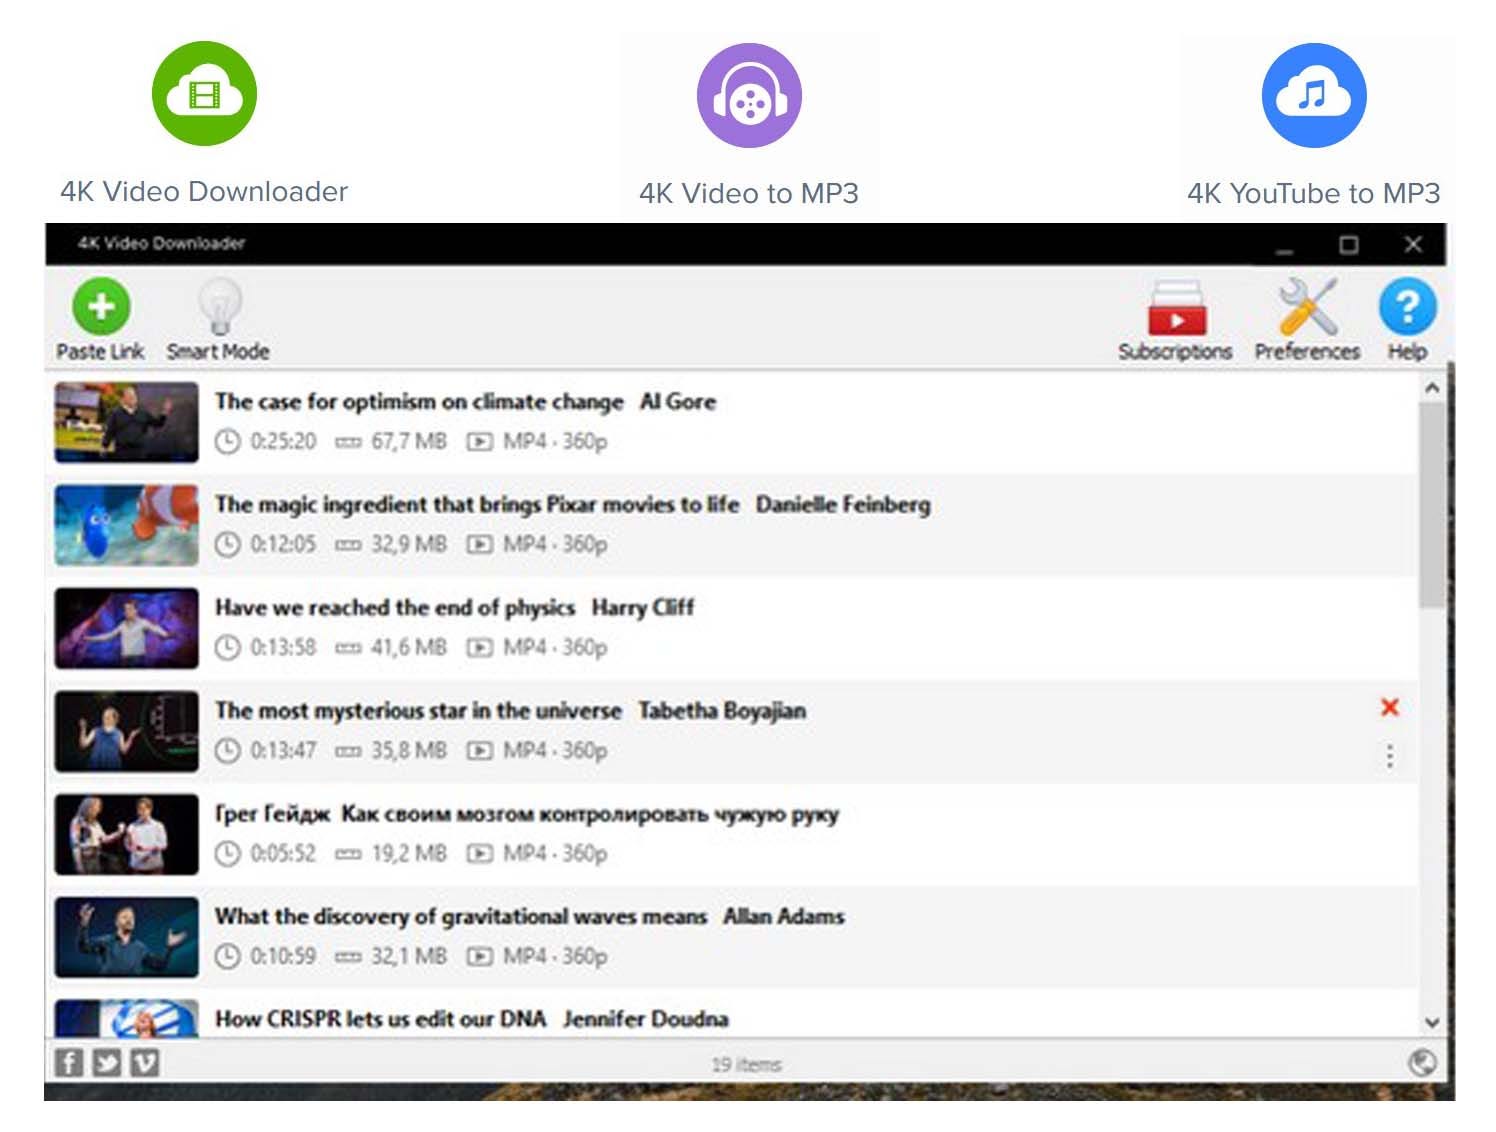
Task: Select the Tabetha Boyajian video thumbnail
Action: (126, 732)
